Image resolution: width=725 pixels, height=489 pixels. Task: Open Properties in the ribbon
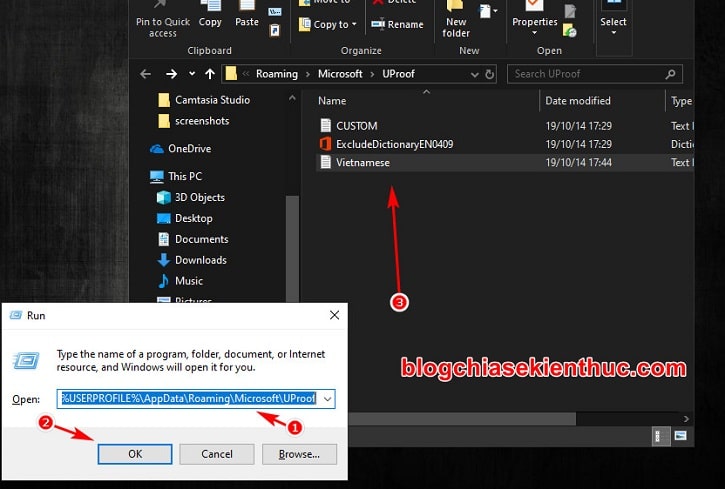(535, 18)
